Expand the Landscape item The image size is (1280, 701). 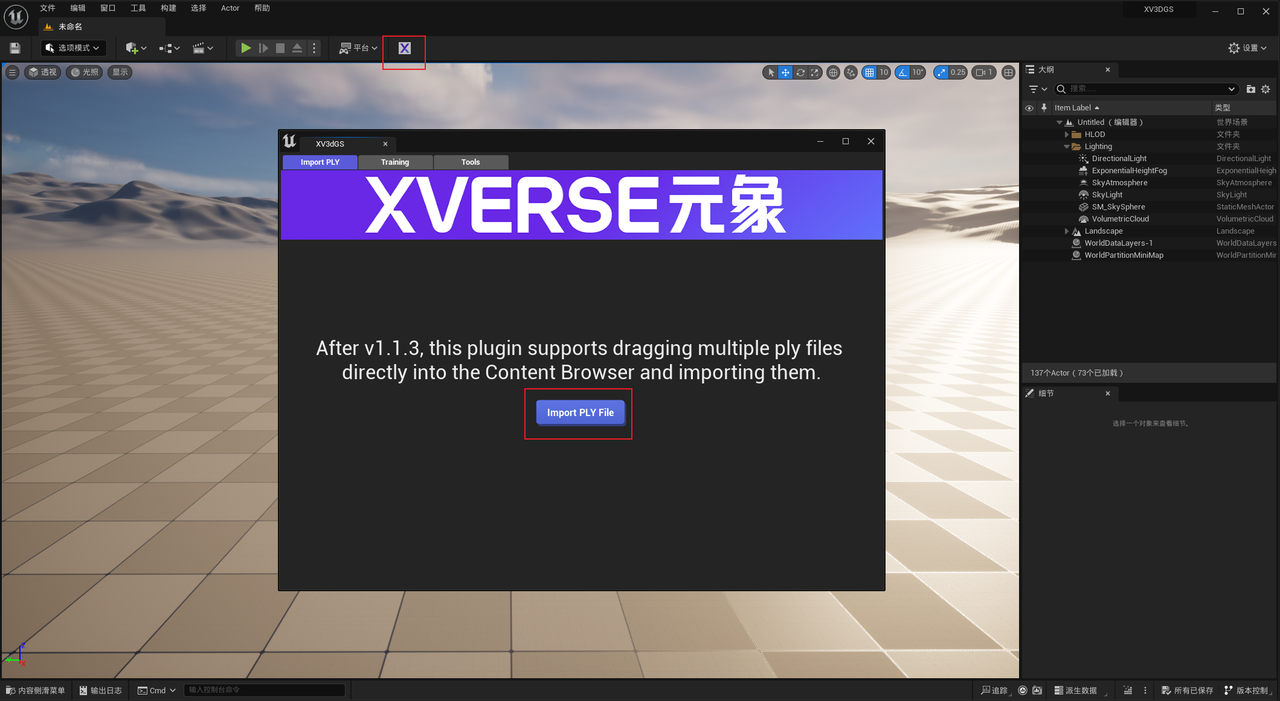pyautogui.click(x=1067, y=231)
